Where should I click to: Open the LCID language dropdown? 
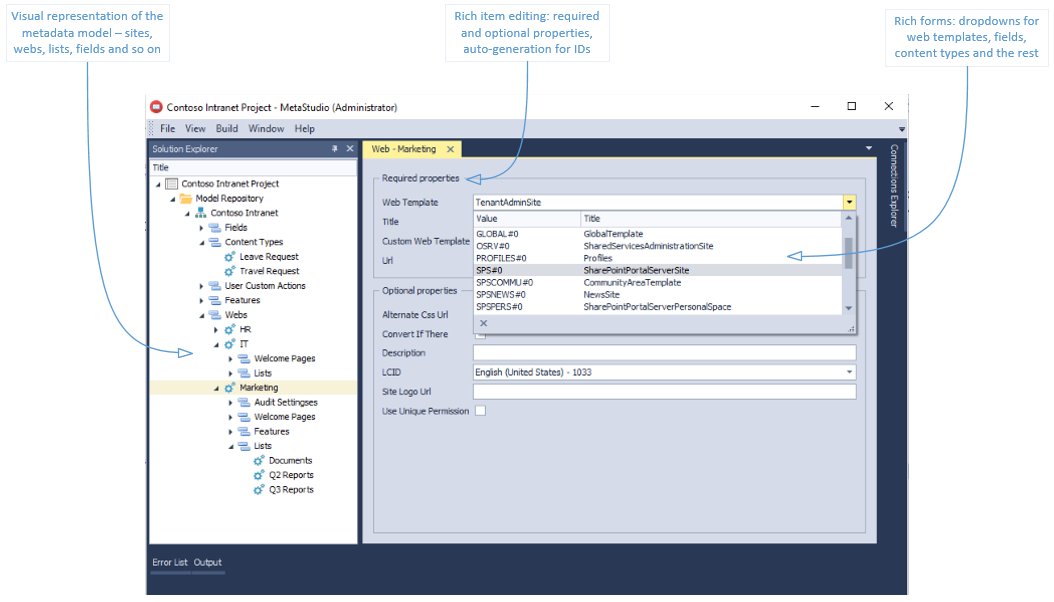pos(848,371)
